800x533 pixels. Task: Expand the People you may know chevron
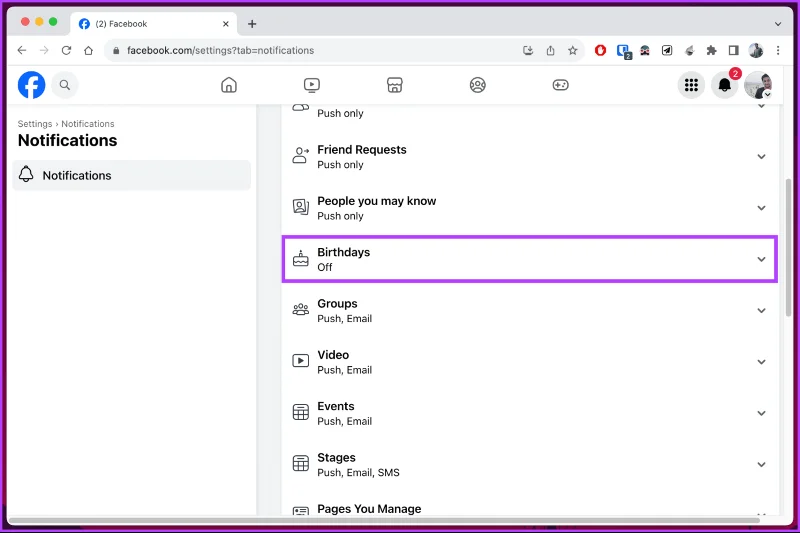(761, 208)
